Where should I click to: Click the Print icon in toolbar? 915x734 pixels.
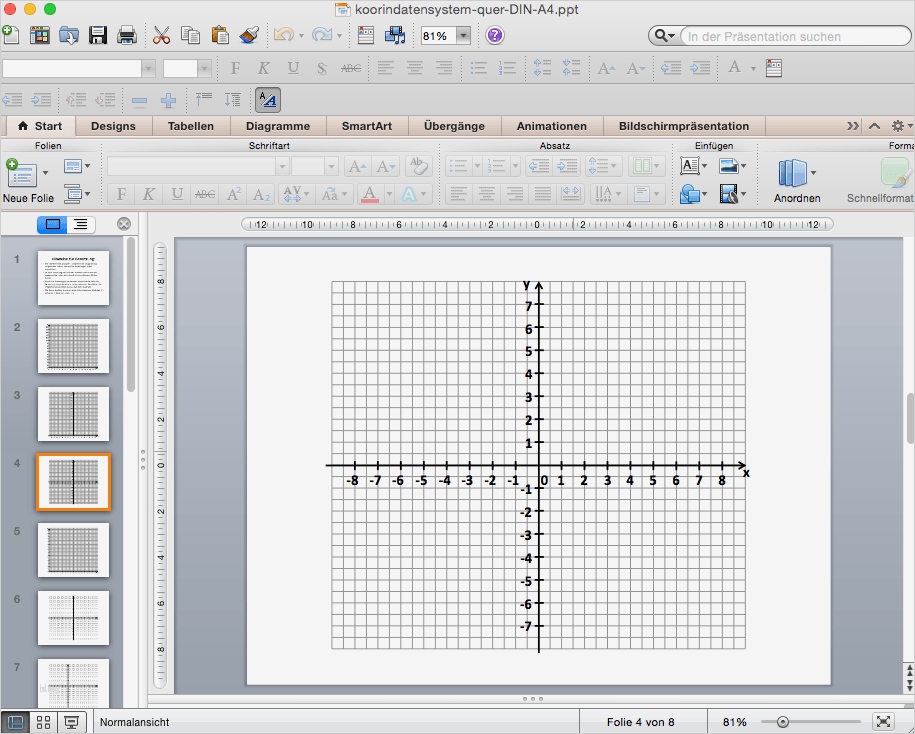coord(127,36)
